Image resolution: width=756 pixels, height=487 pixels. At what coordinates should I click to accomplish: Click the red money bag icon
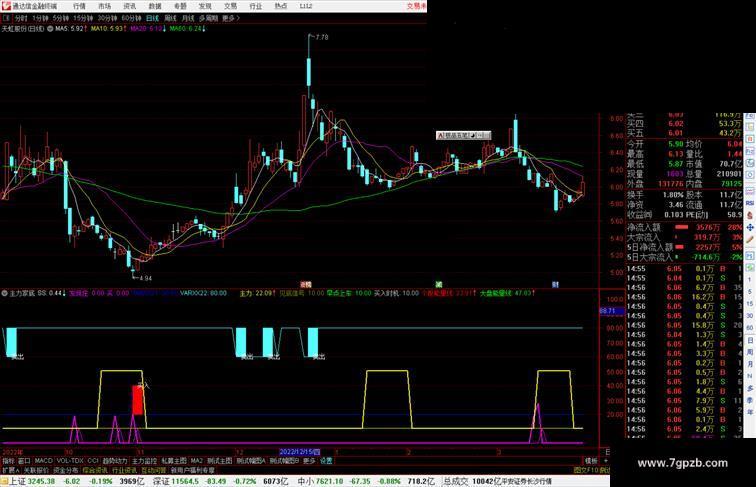[x=750, y=215]
